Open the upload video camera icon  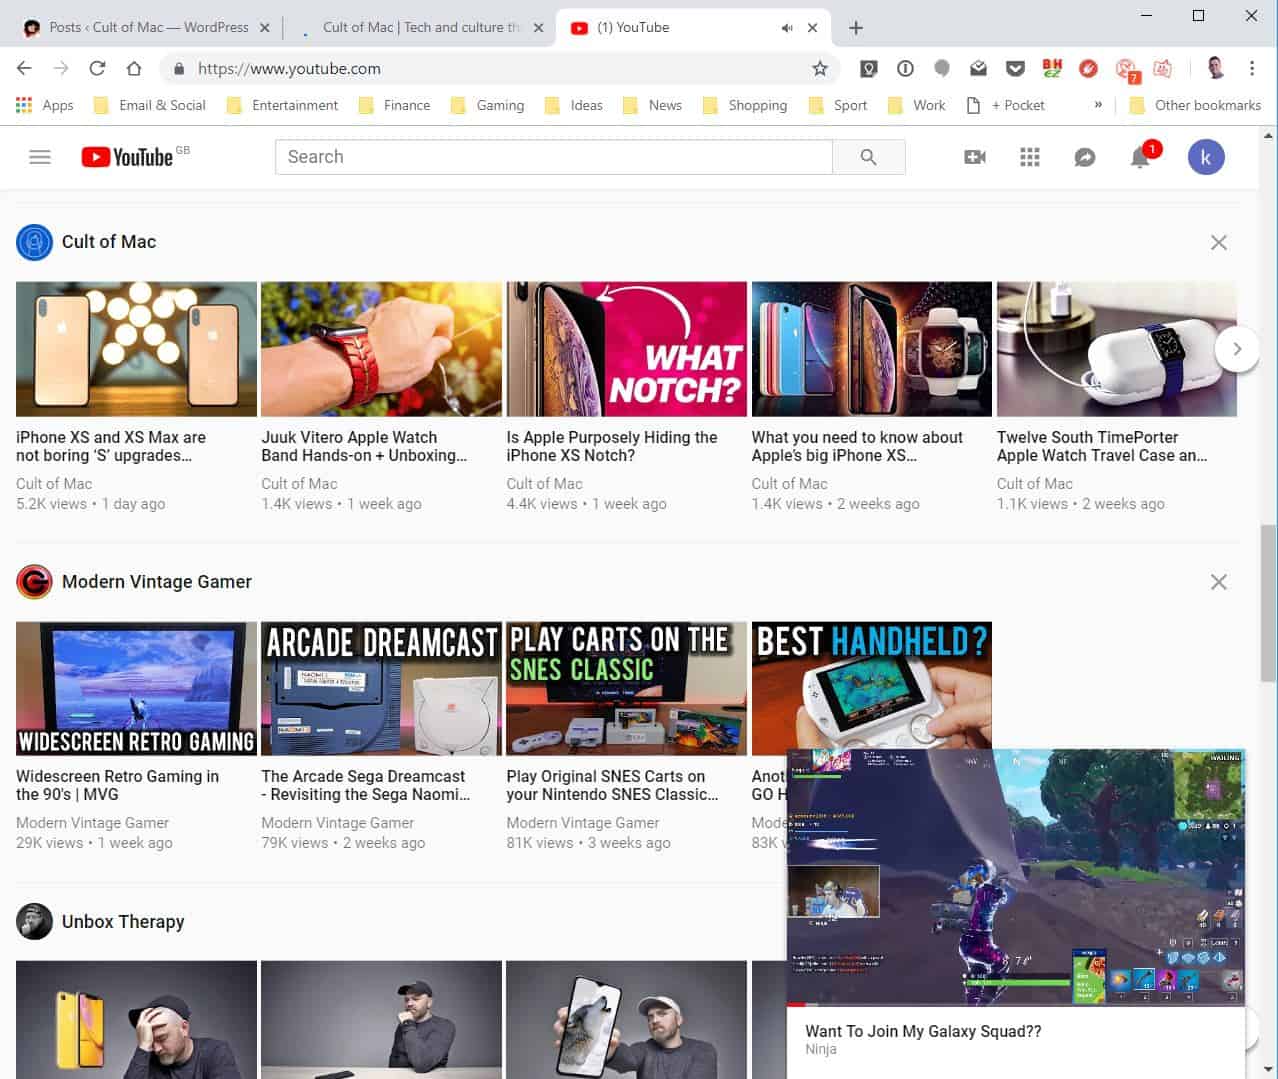(x=974, y=157)
